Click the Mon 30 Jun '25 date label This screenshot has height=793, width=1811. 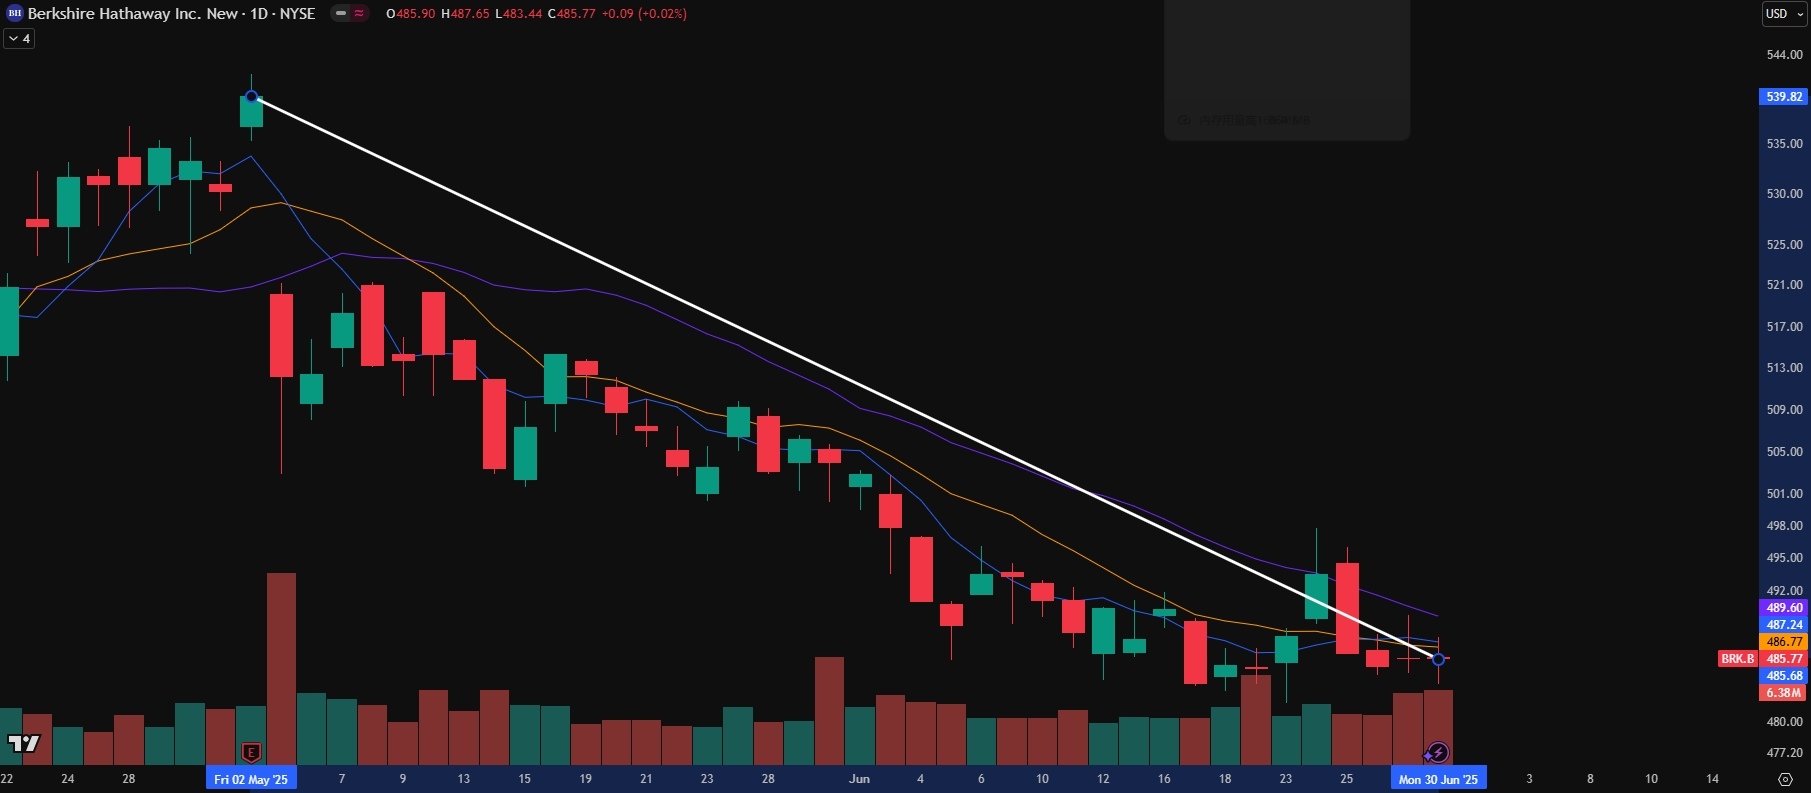(x=1438, y=779)
